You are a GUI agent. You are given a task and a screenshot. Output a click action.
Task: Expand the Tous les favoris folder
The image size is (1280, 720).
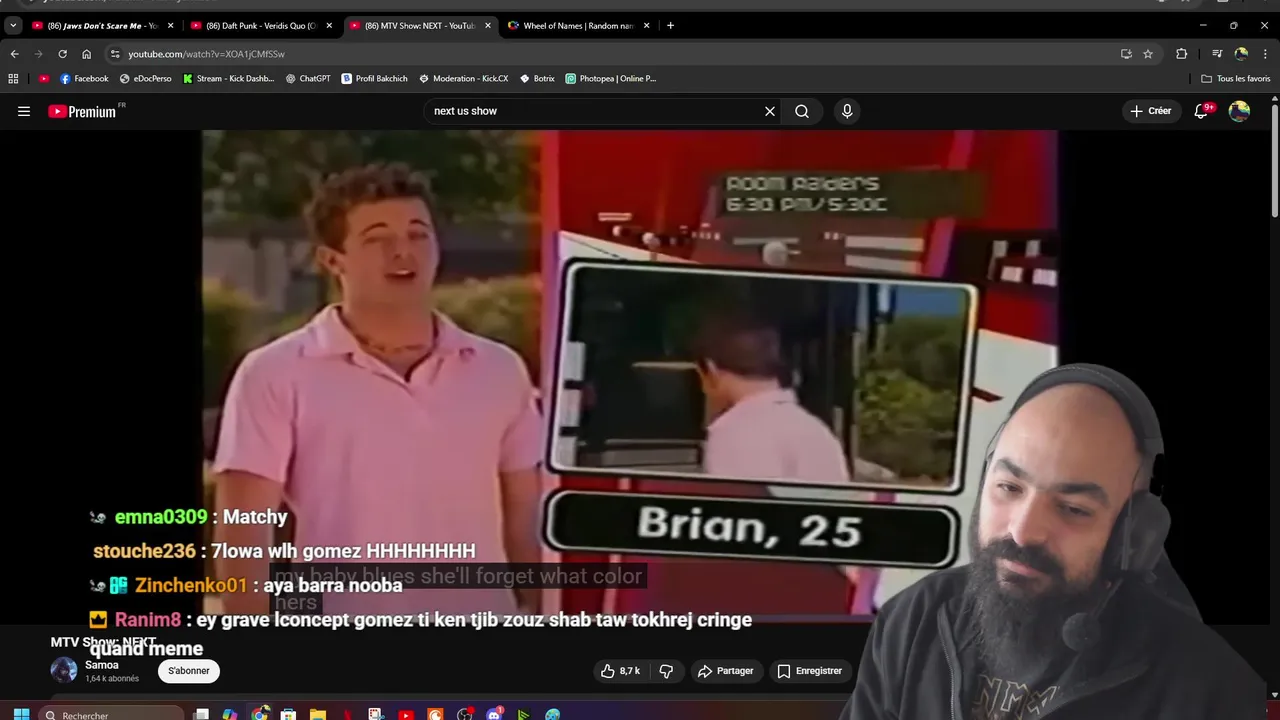point(1236,78)
